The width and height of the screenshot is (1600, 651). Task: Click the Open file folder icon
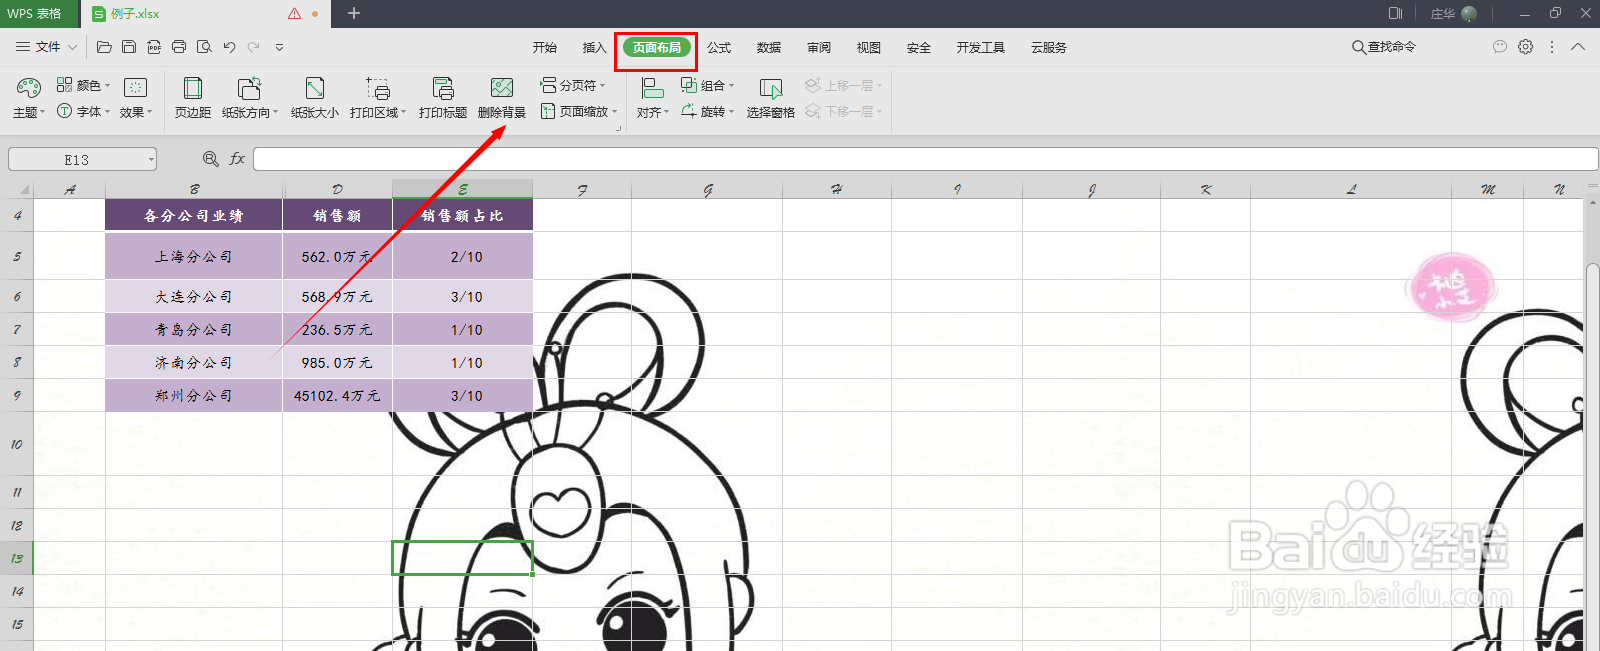[x=104, y=47]
